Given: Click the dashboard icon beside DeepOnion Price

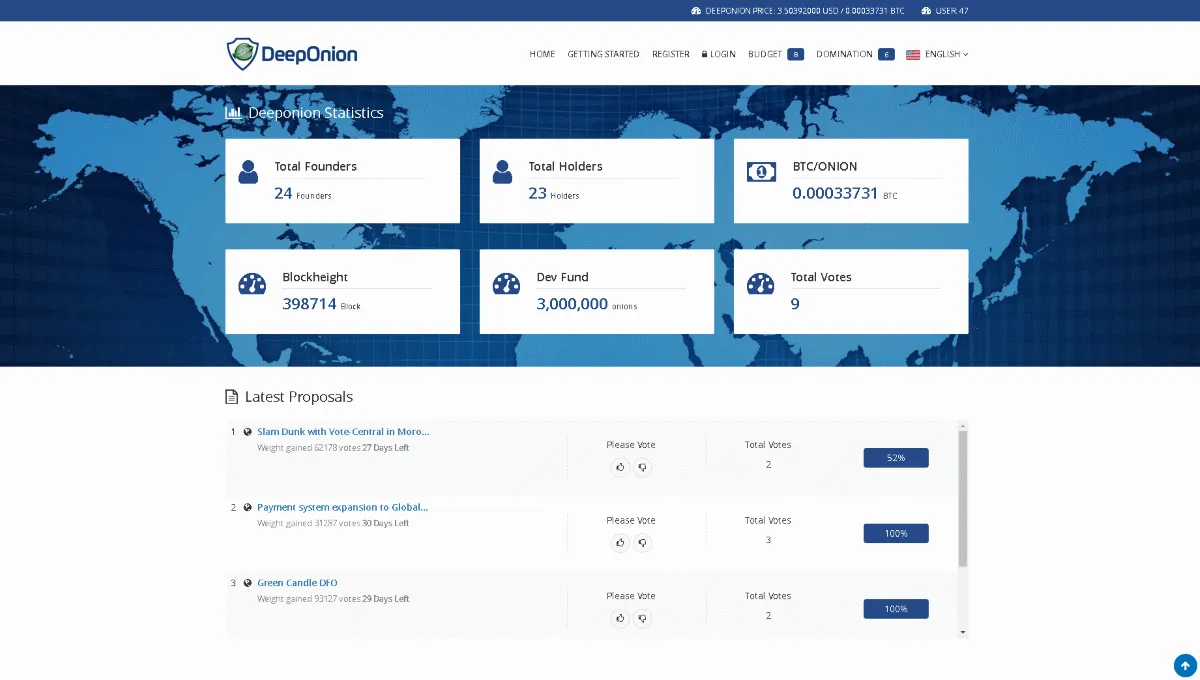Looking at the screenshot, I should (696, 11).
